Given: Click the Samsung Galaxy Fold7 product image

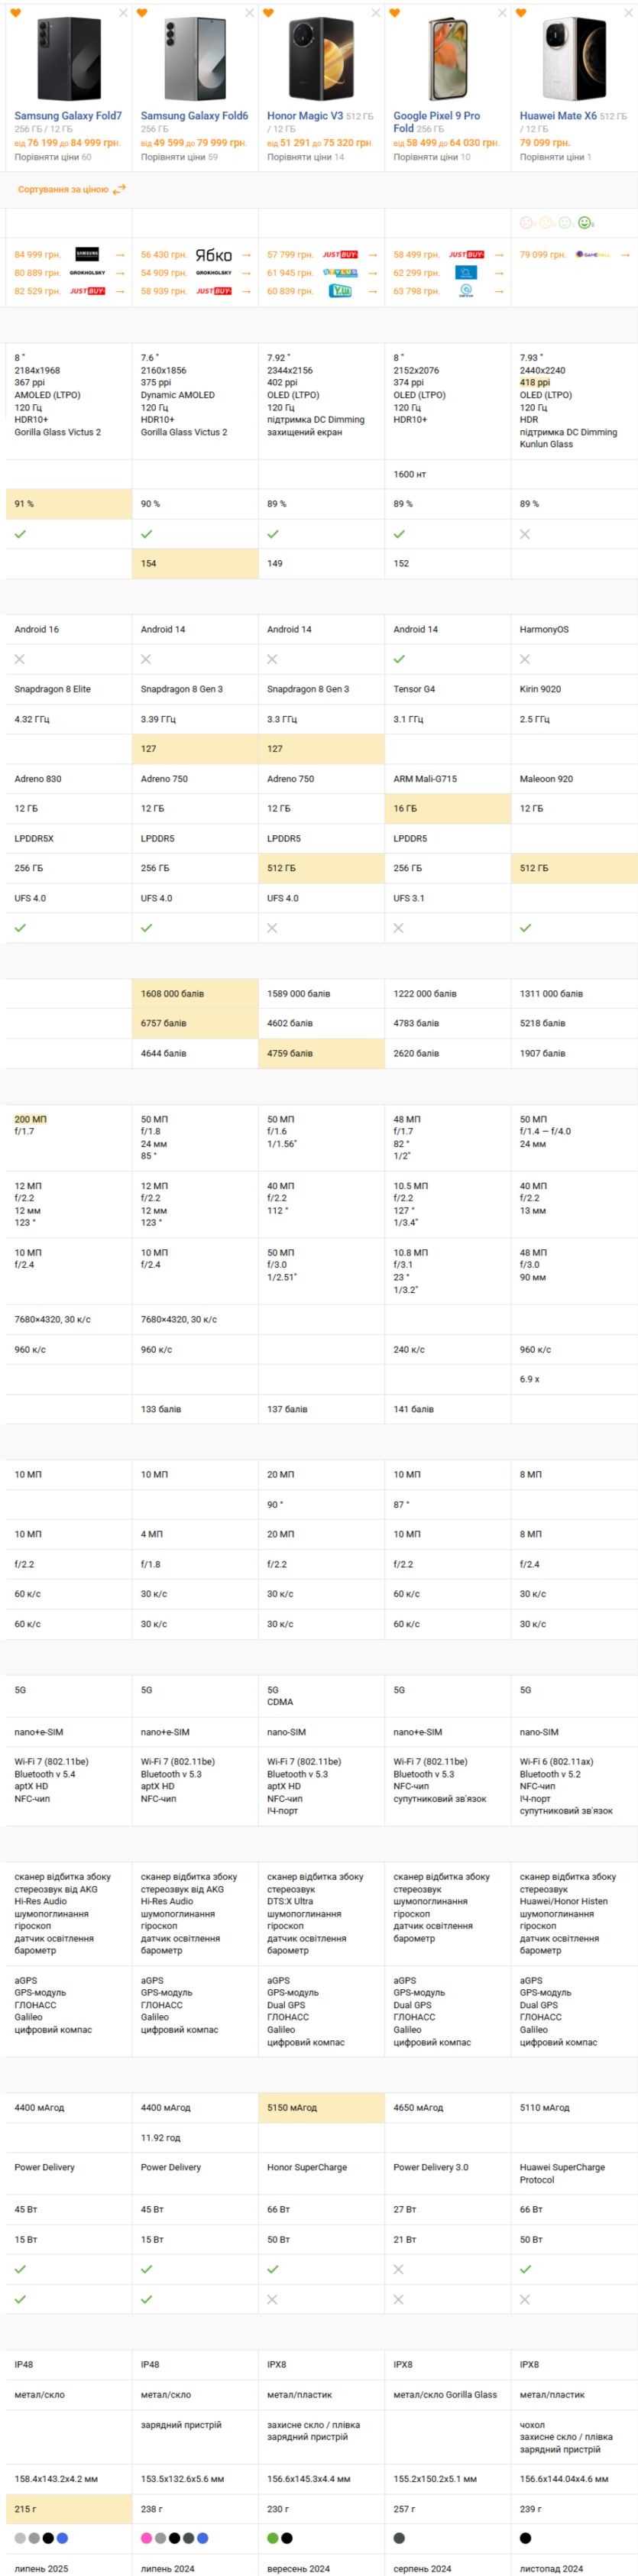Looking at the screenshot, I should pos(69,60).
